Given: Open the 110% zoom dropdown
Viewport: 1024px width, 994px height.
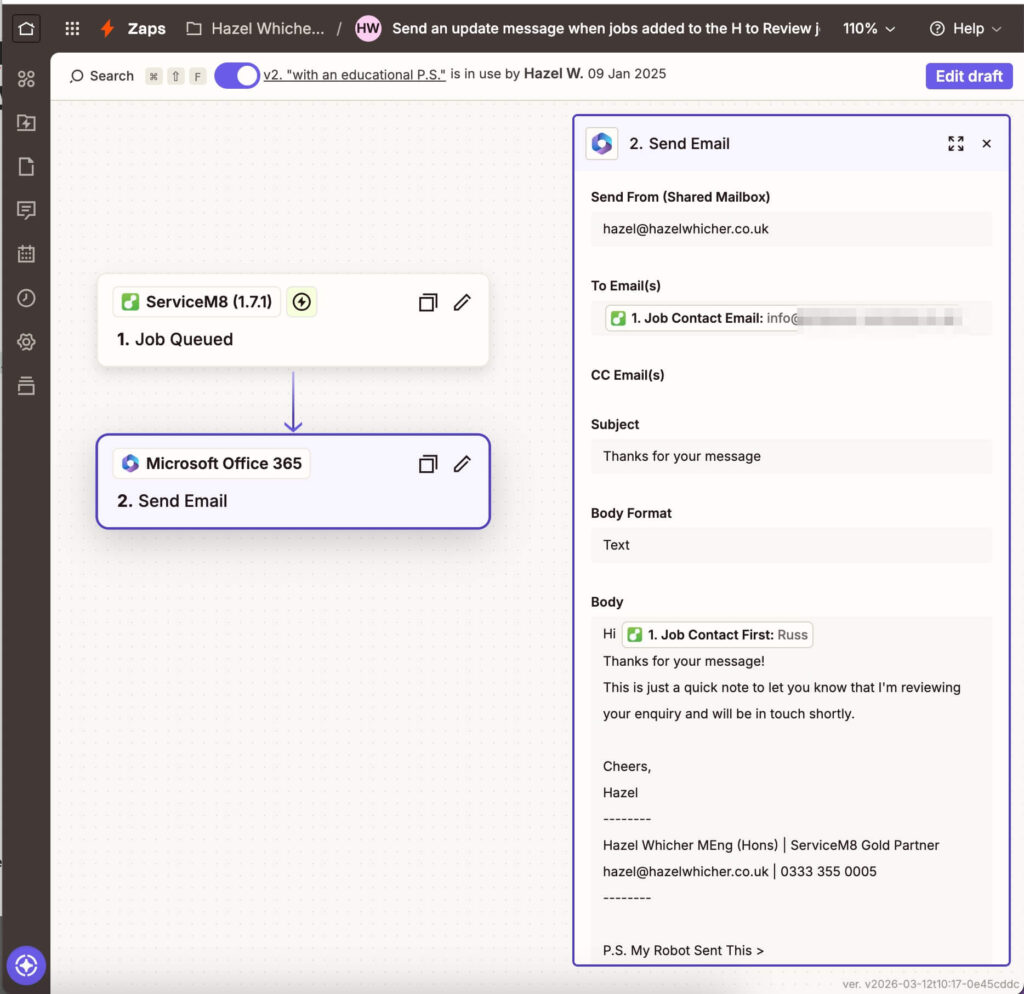Looking at the screenshot, I should [x=869, y=29].
